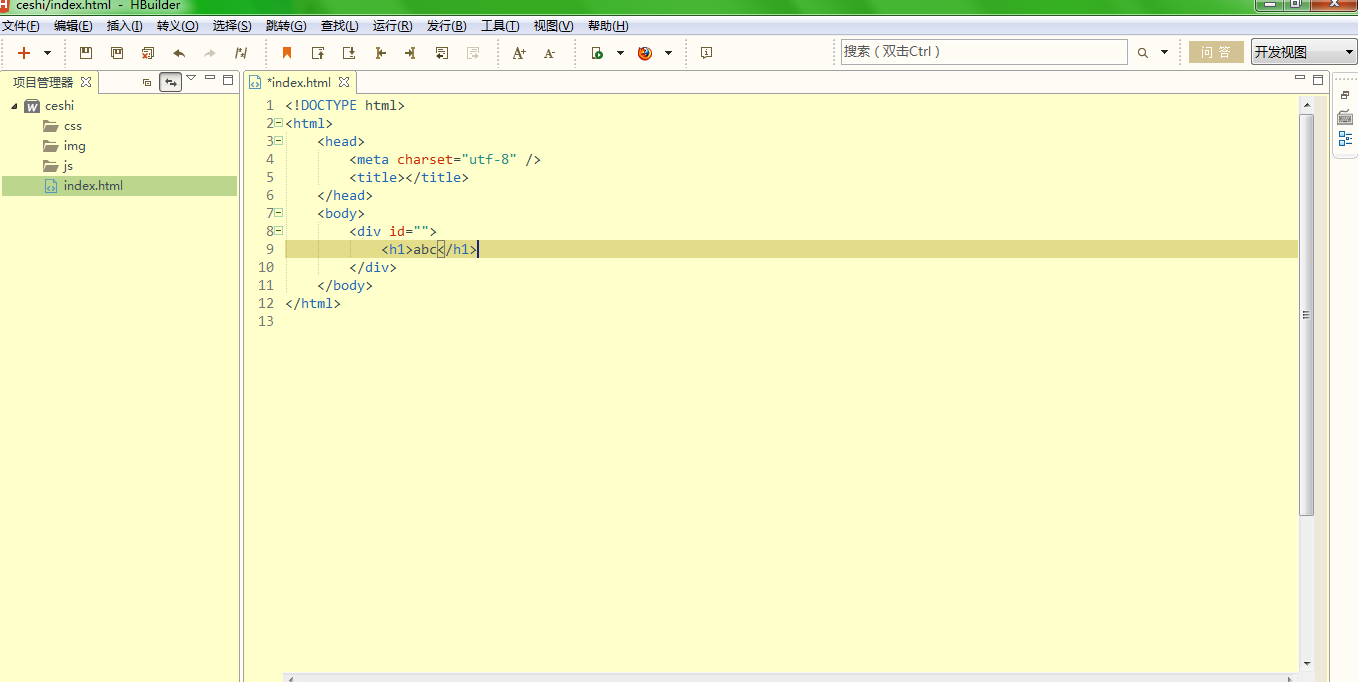Screen dimensions: 1358x682
Task: Click left-pointing arrow with bar icon
Action: (x=380, y=53)
